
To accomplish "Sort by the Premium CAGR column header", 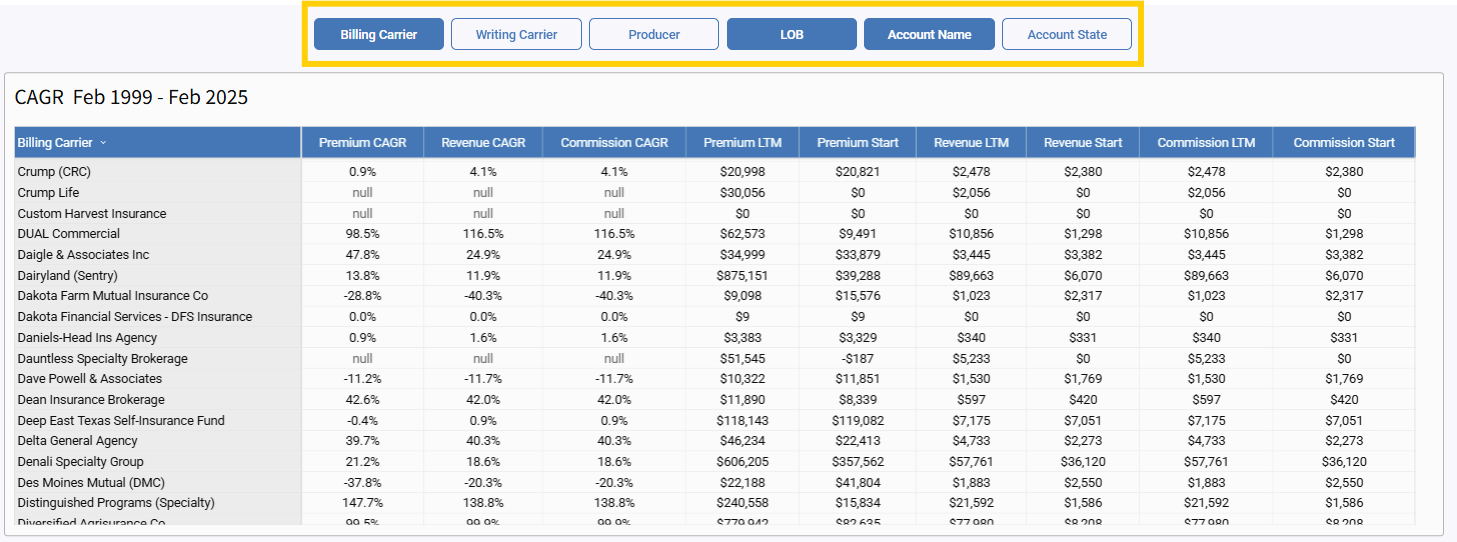I will pyautogui.click(x=362, y=143).
